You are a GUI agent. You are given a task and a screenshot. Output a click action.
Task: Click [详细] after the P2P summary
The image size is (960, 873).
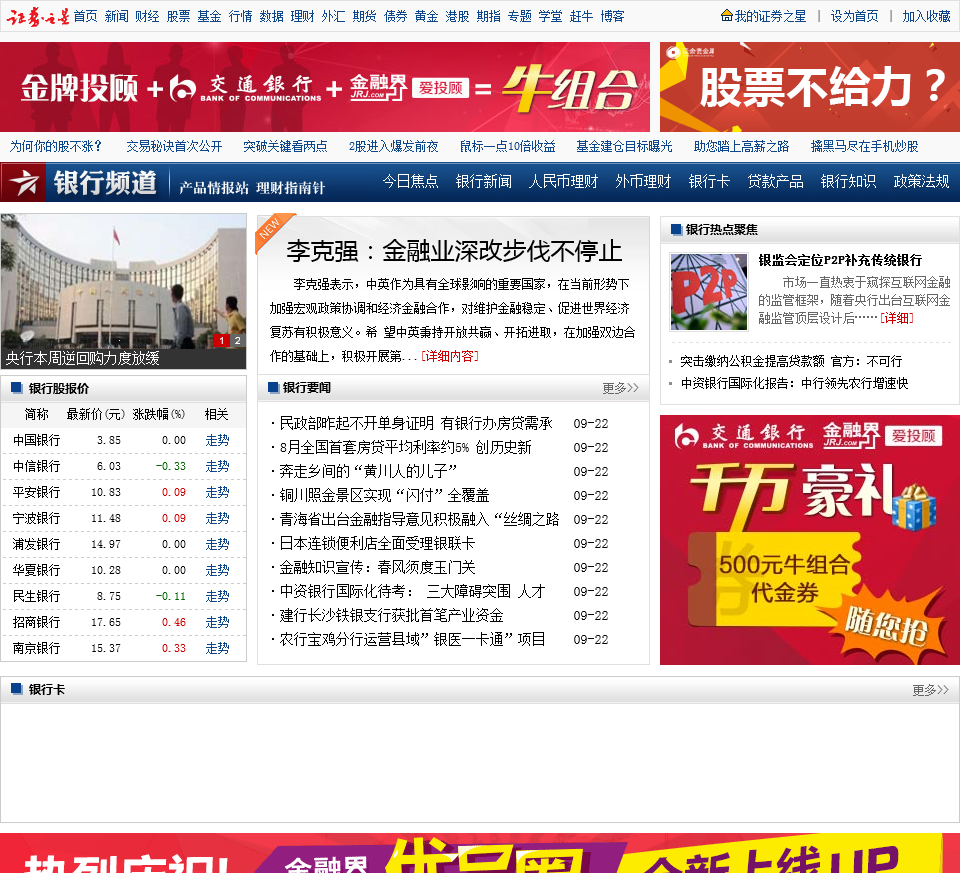pyautogui.click(x=897, y=318)
